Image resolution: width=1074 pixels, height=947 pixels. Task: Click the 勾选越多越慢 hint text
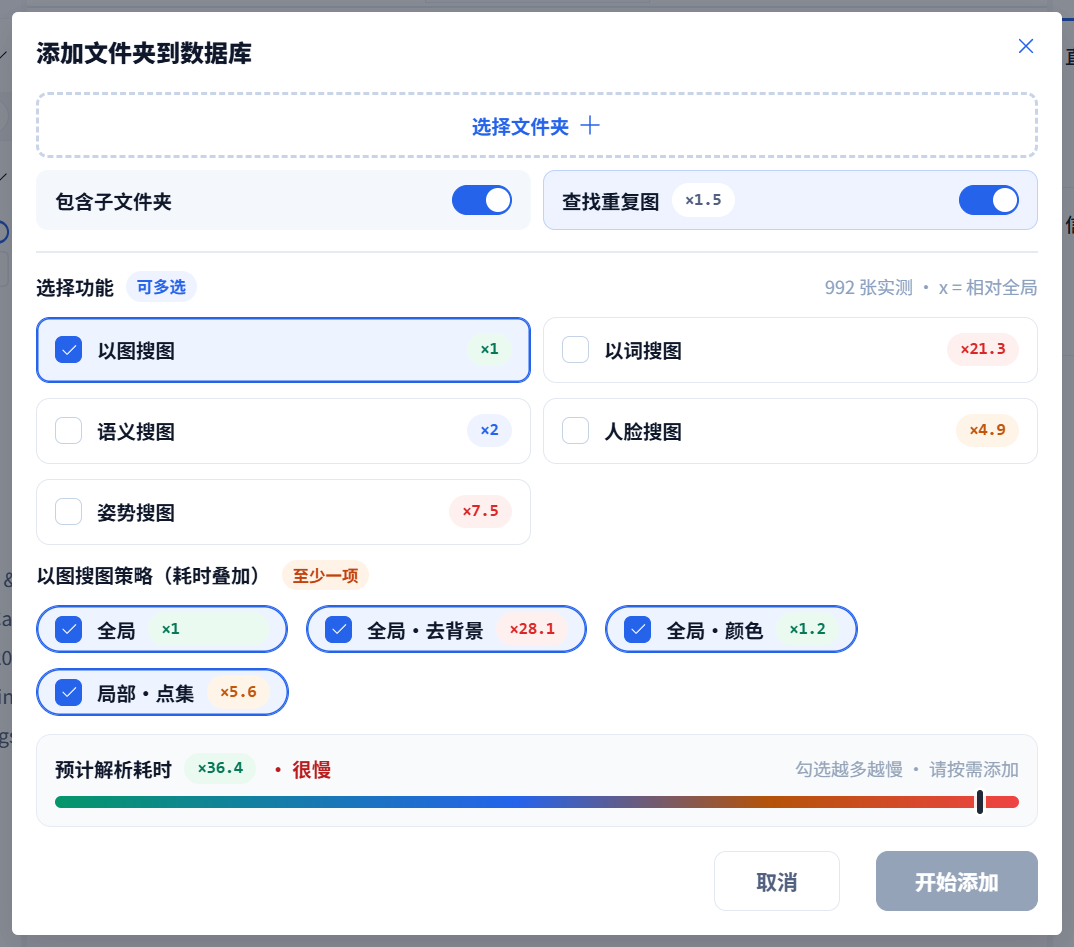tap(849, 770)
